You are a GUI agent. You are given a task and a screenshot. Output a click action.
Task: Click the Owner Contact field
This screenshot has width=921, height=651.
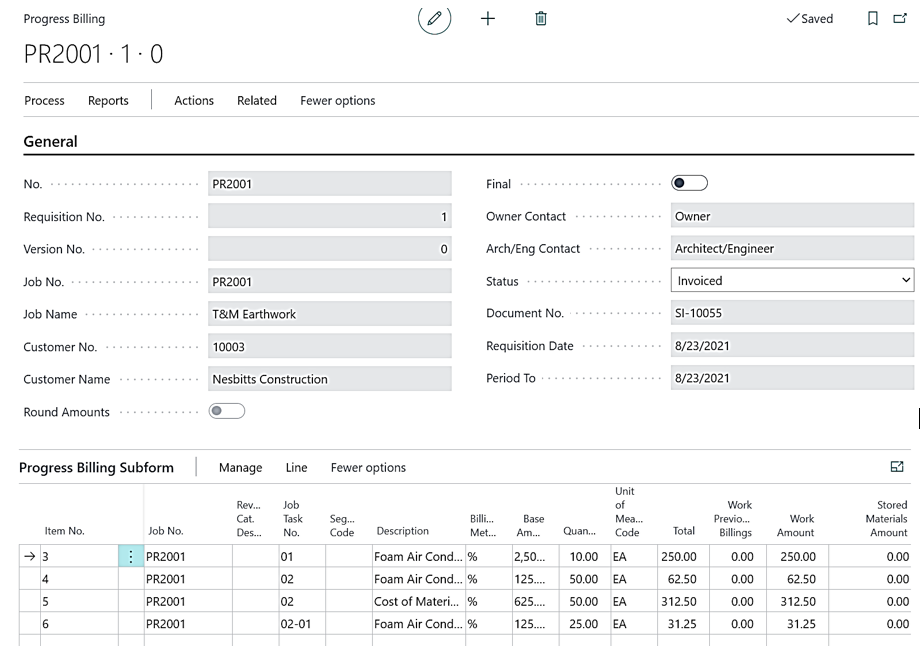coord(792,216)
